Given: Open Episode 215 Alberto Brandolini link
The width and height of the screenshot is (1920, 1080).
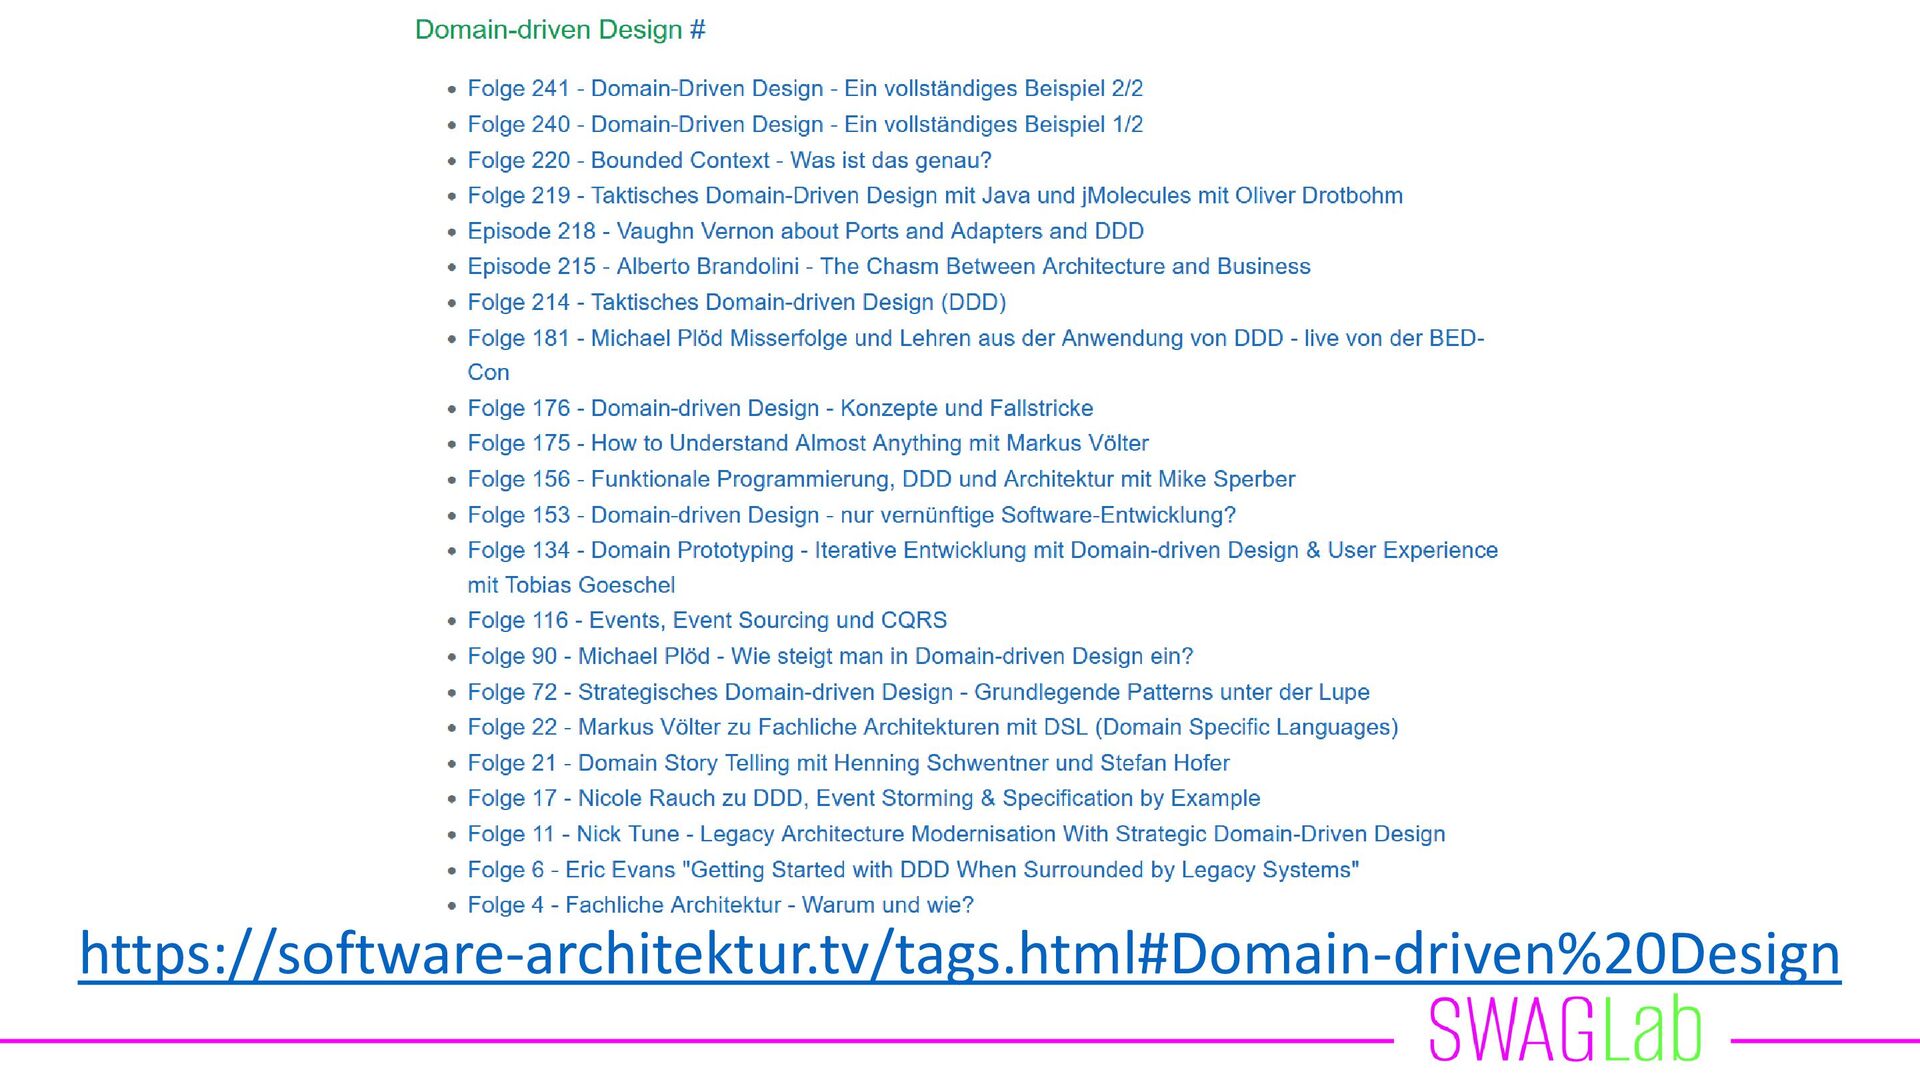Looking at the screenshot, I should coord(888,267).
